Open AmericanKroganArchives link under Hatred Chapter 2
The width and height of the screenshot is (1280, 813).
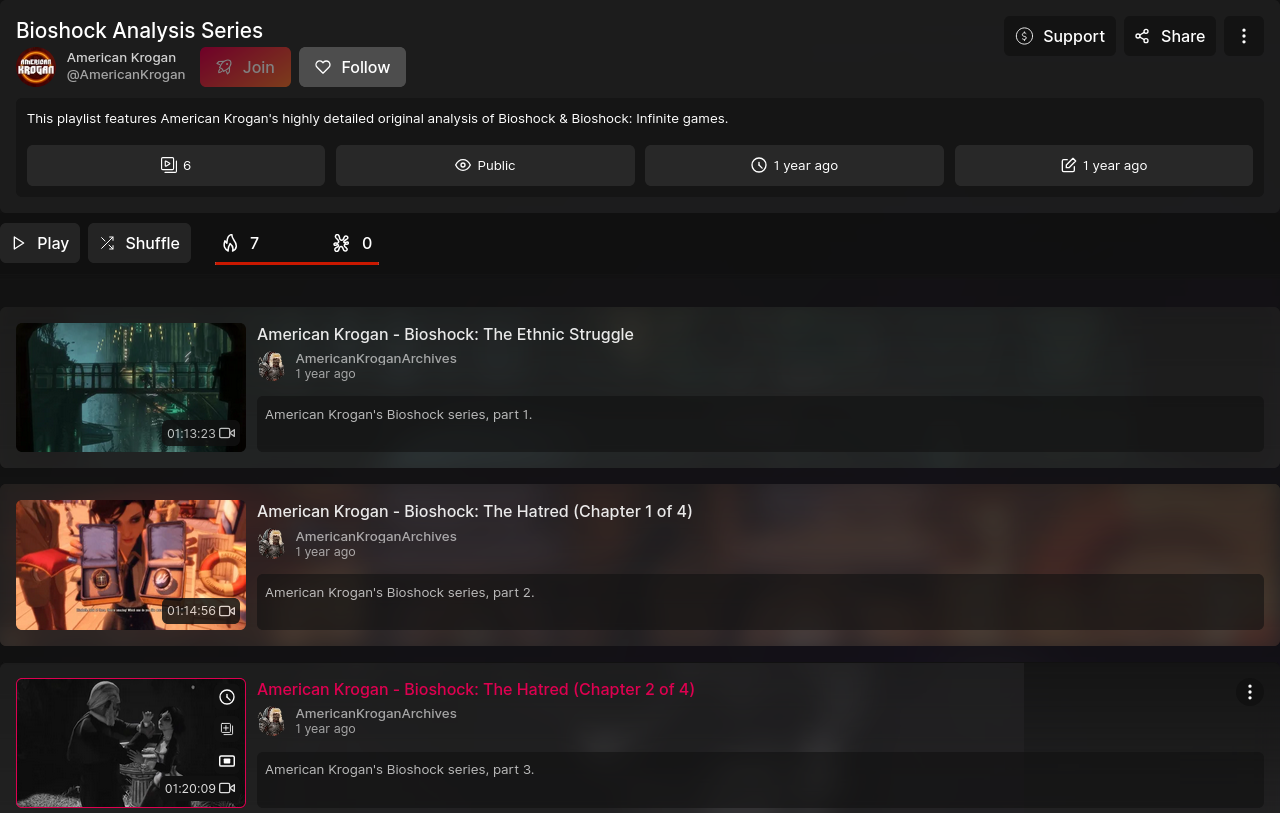click(x=376, y=714)
